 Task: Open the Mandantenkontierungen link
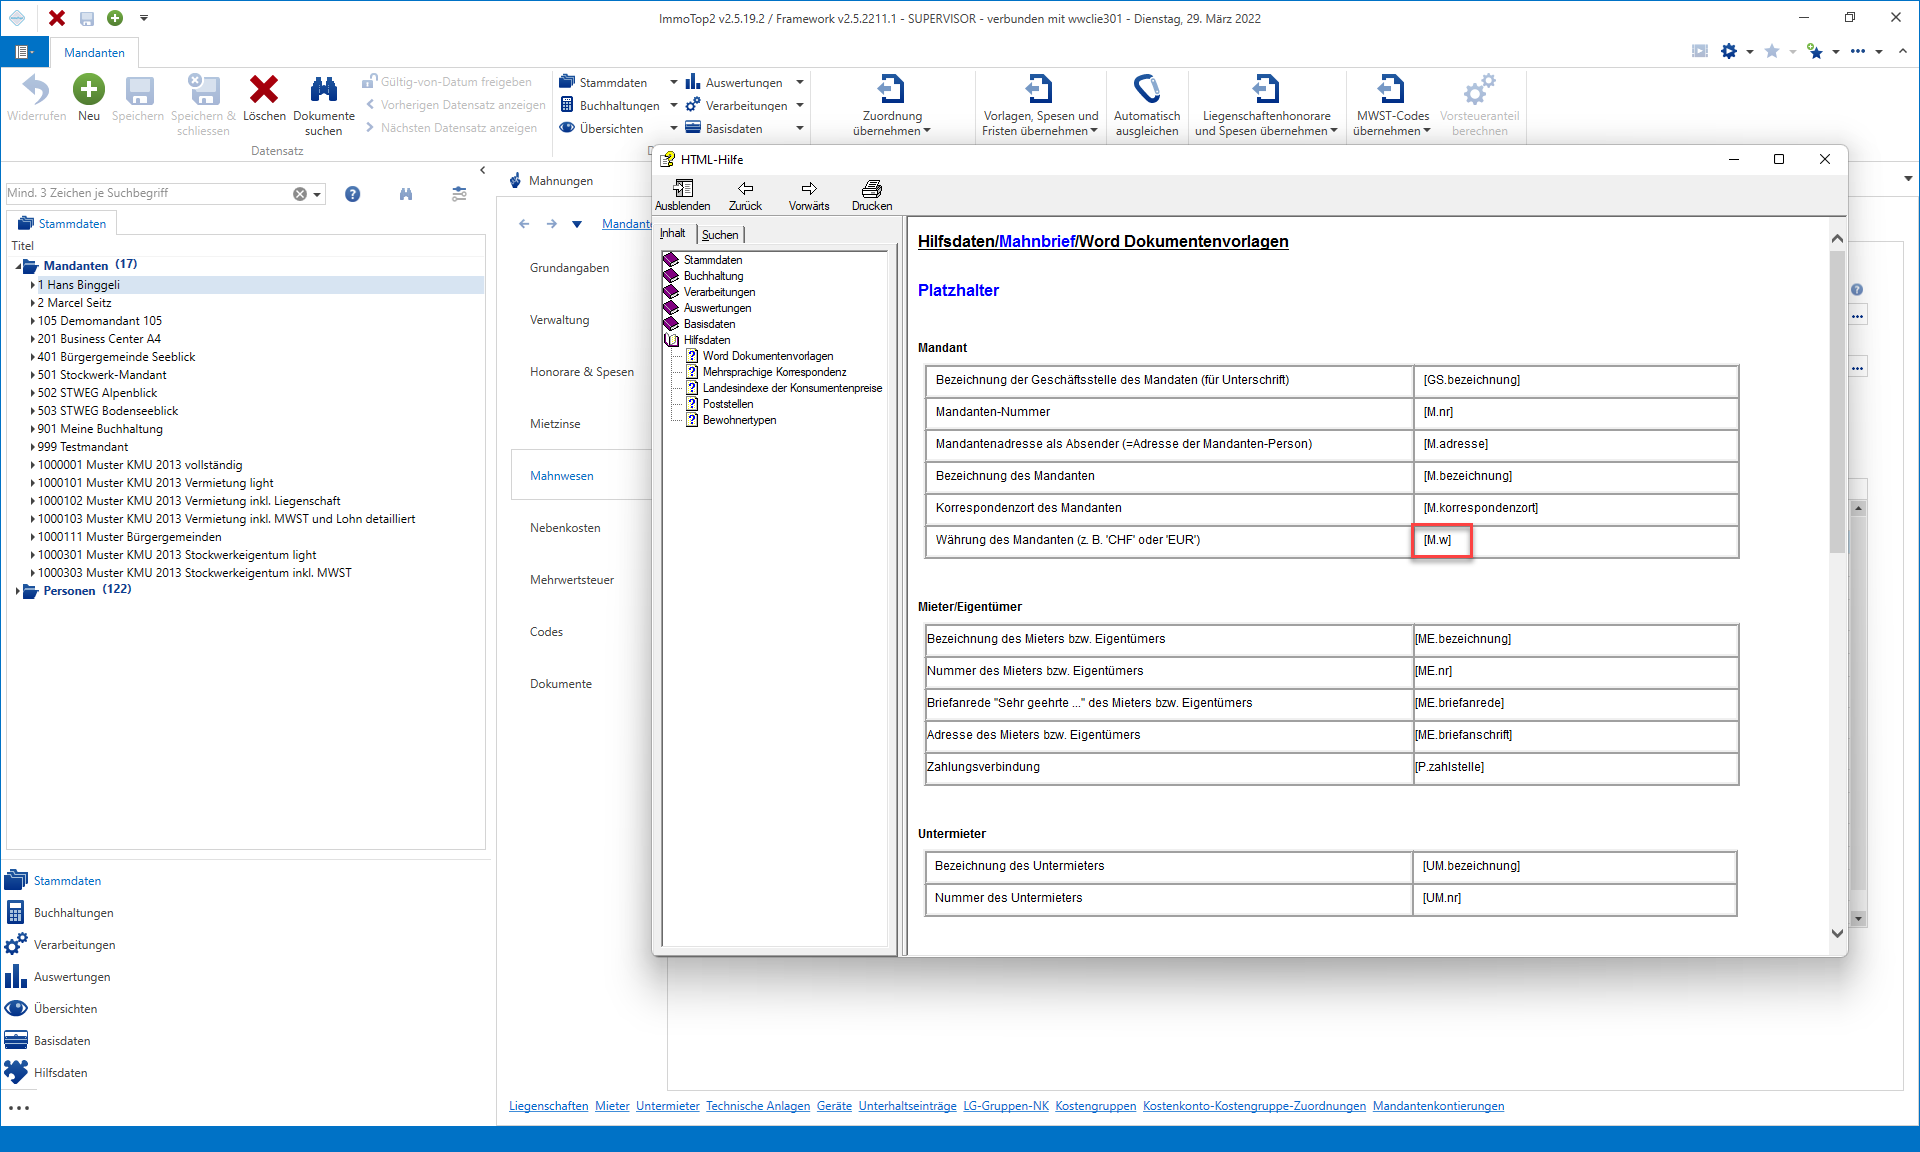(x=1438, y=1105)
